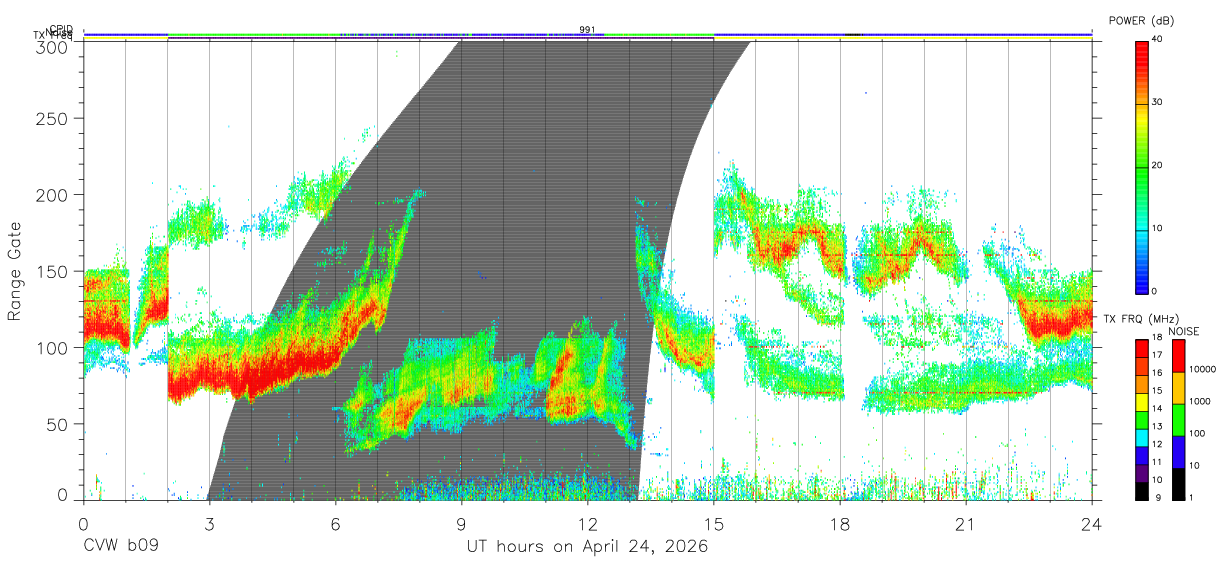Viewport: 1228px width, 567px height.
Task: Click the "13" label in TX FRQ legend
Action: pyautogui.click(x=1157, y=426)
